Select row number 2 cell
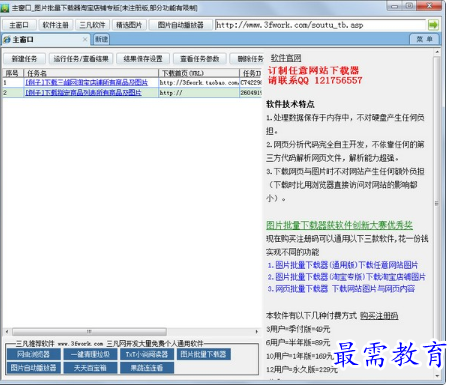Screen dimensions: 455x386 coord(13,93)
